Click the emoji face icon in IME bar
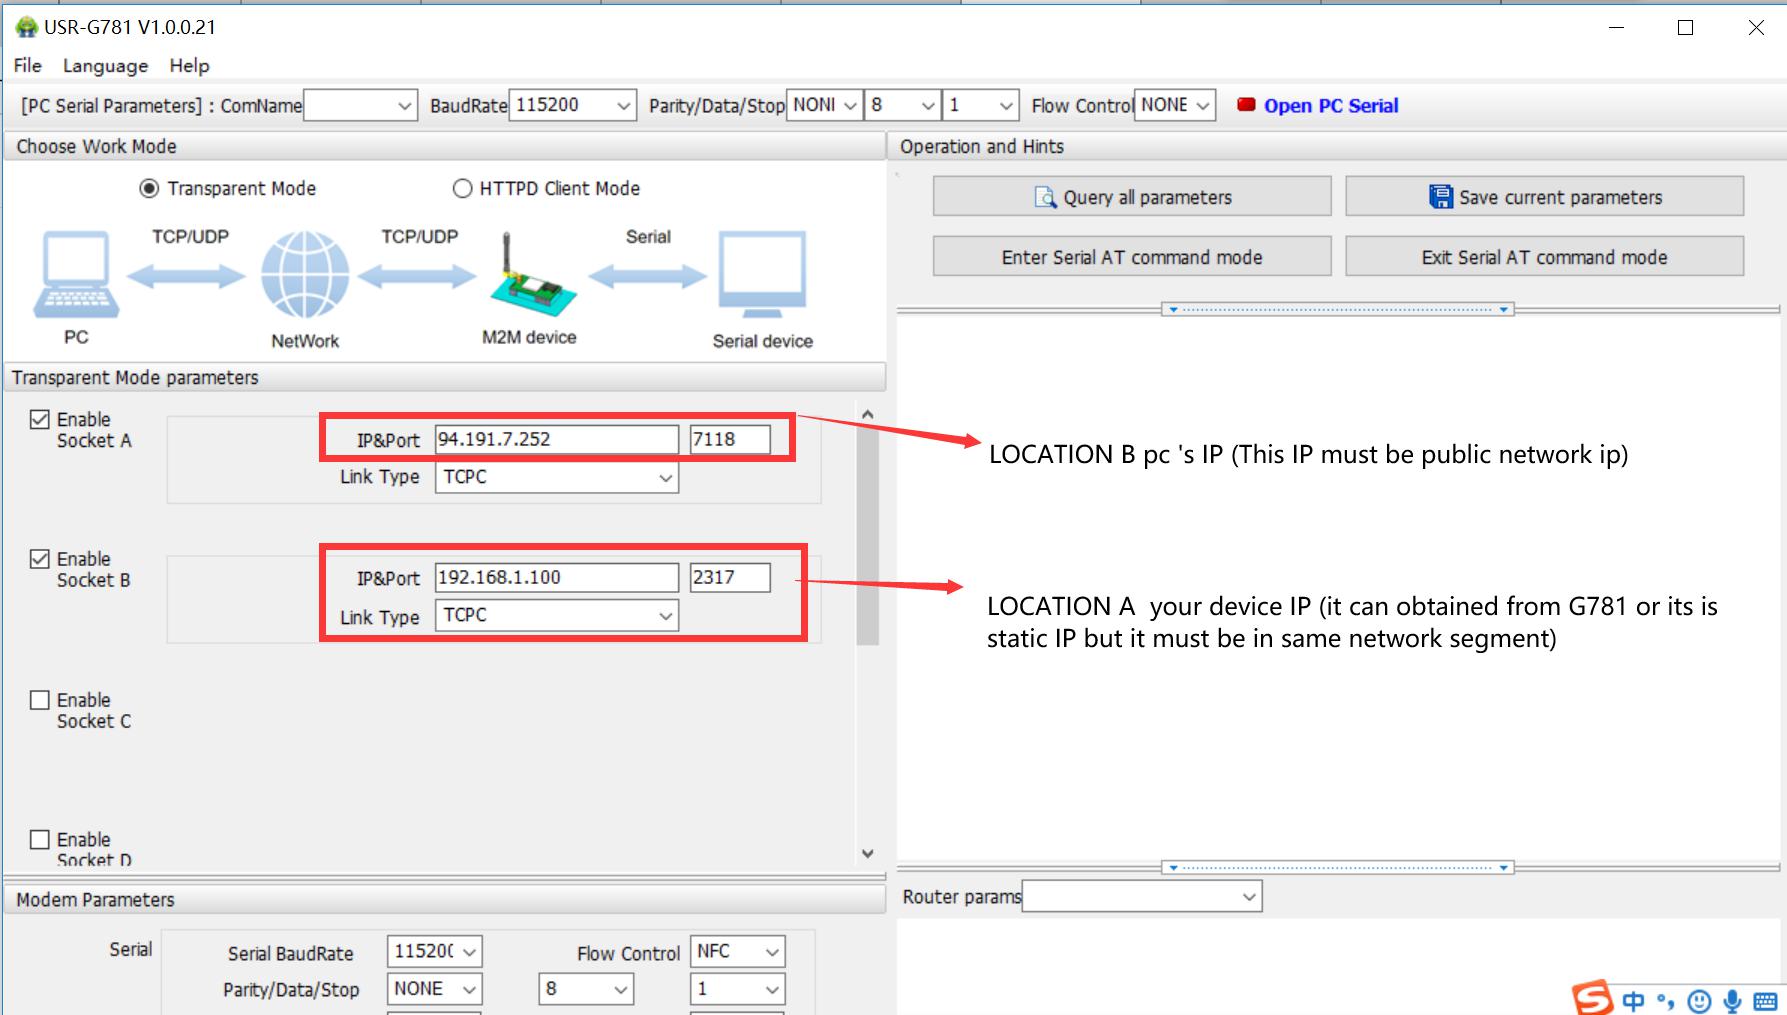 (x=1698, y=1001)
